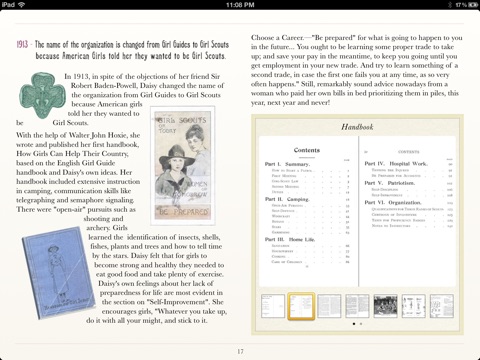
Task: Tap the 1913 year heading
Action: point(22,44)
